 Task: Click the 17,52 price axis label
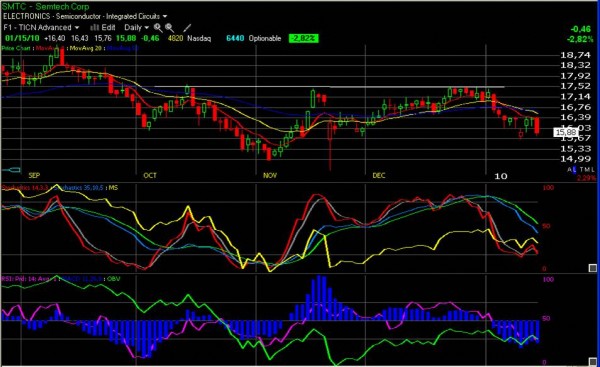pyautogui.click(x=576, y=86)
